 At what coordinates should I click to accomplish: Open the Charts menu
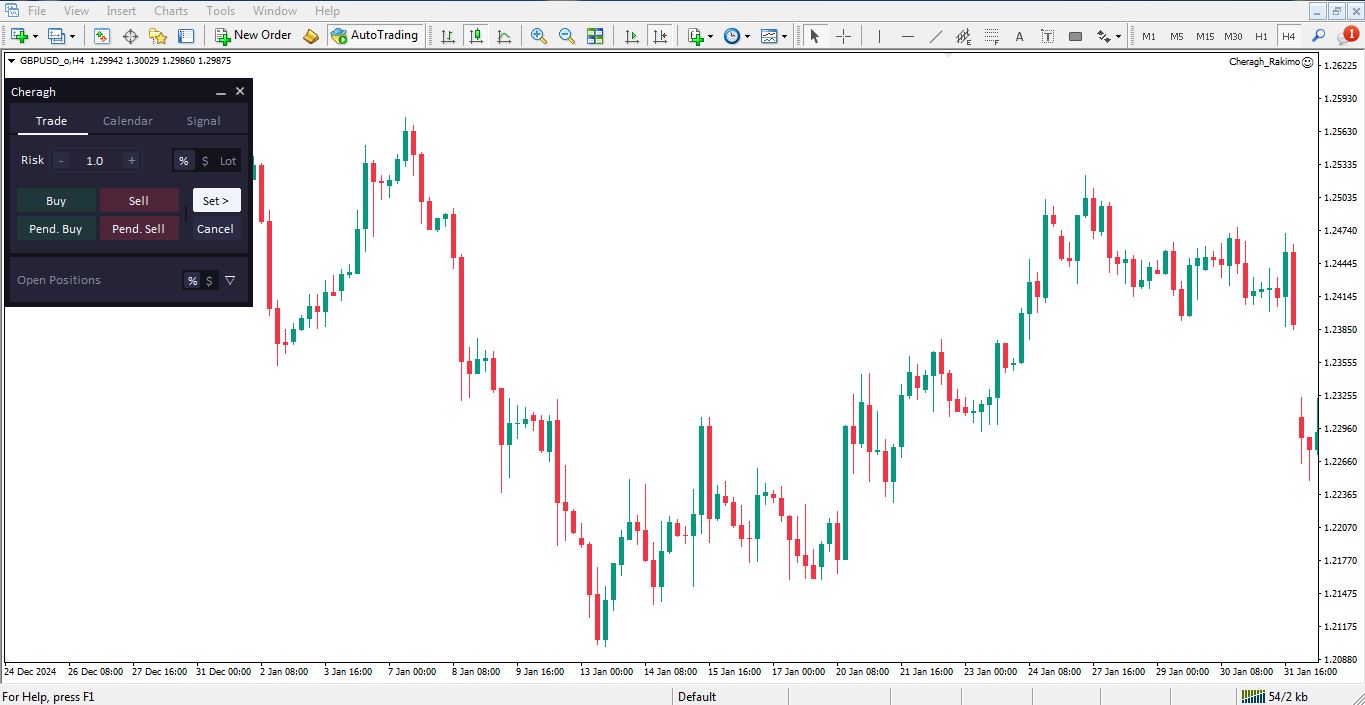(171, 11)
